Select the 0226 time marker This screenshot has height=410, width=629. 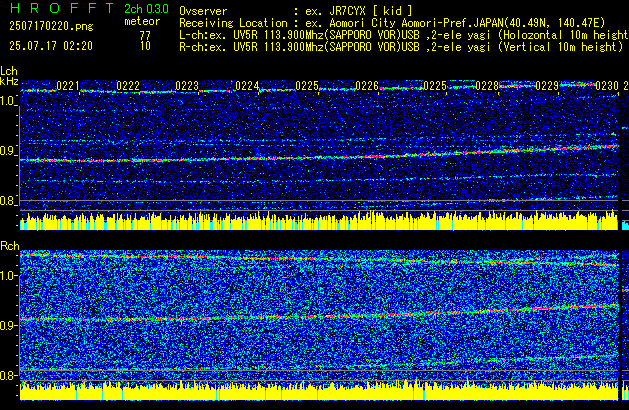367,86
